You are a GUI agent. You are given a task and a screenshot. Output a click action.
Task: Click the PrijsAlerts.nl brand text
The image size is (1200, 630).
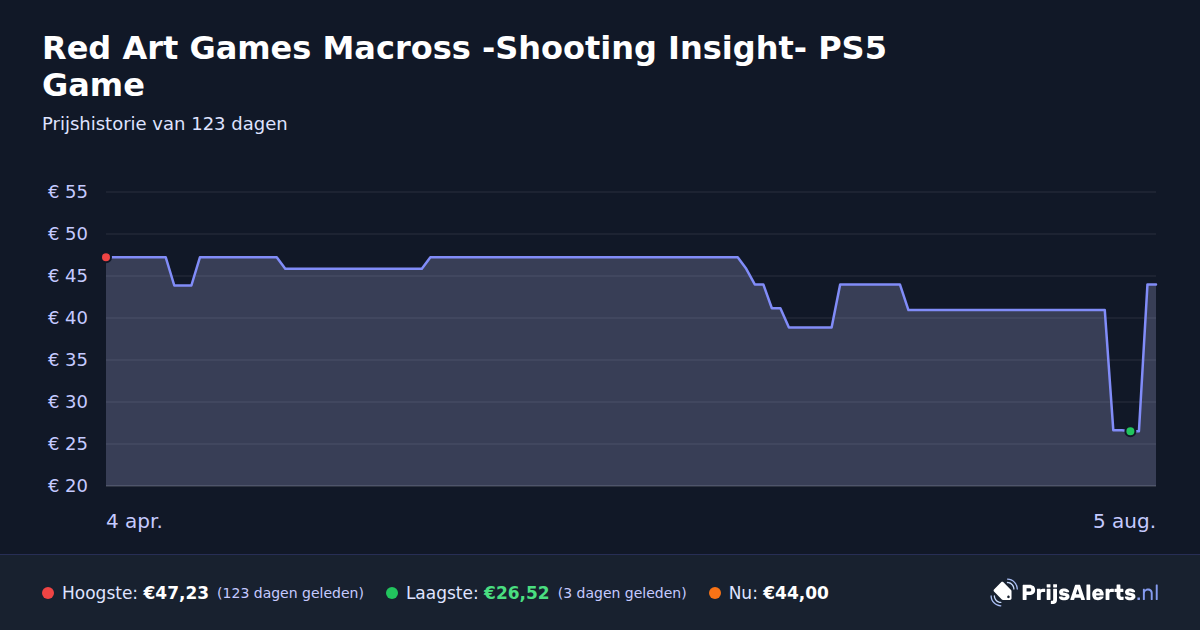1090,593
